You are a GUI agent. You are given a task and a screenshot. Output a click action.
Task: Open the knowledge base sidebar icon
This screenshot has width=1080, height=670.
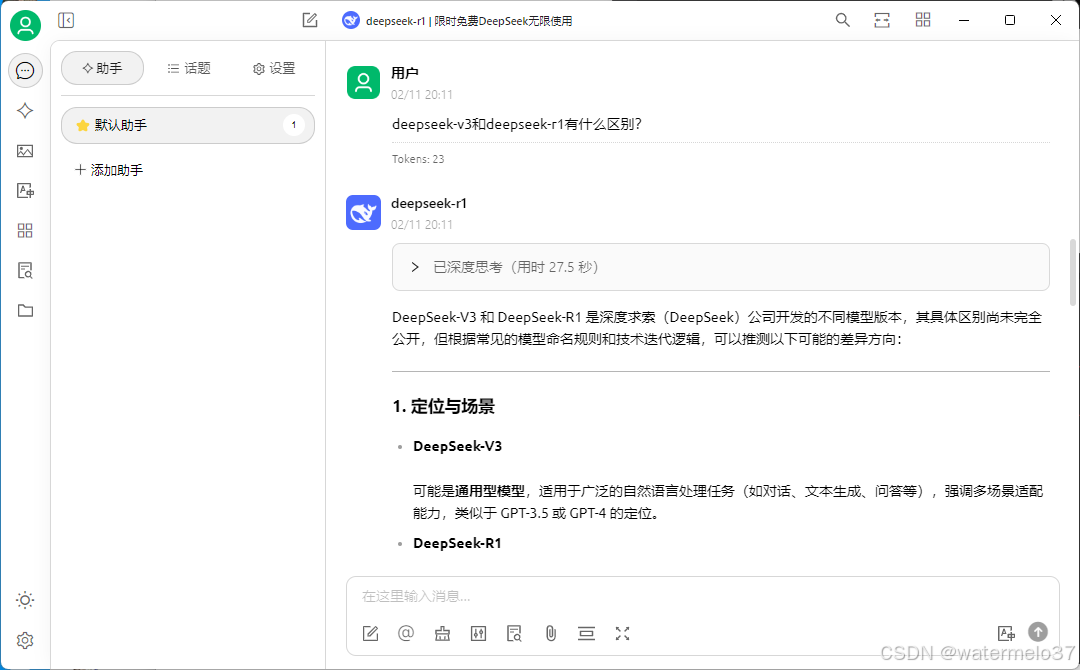(25, 271)
